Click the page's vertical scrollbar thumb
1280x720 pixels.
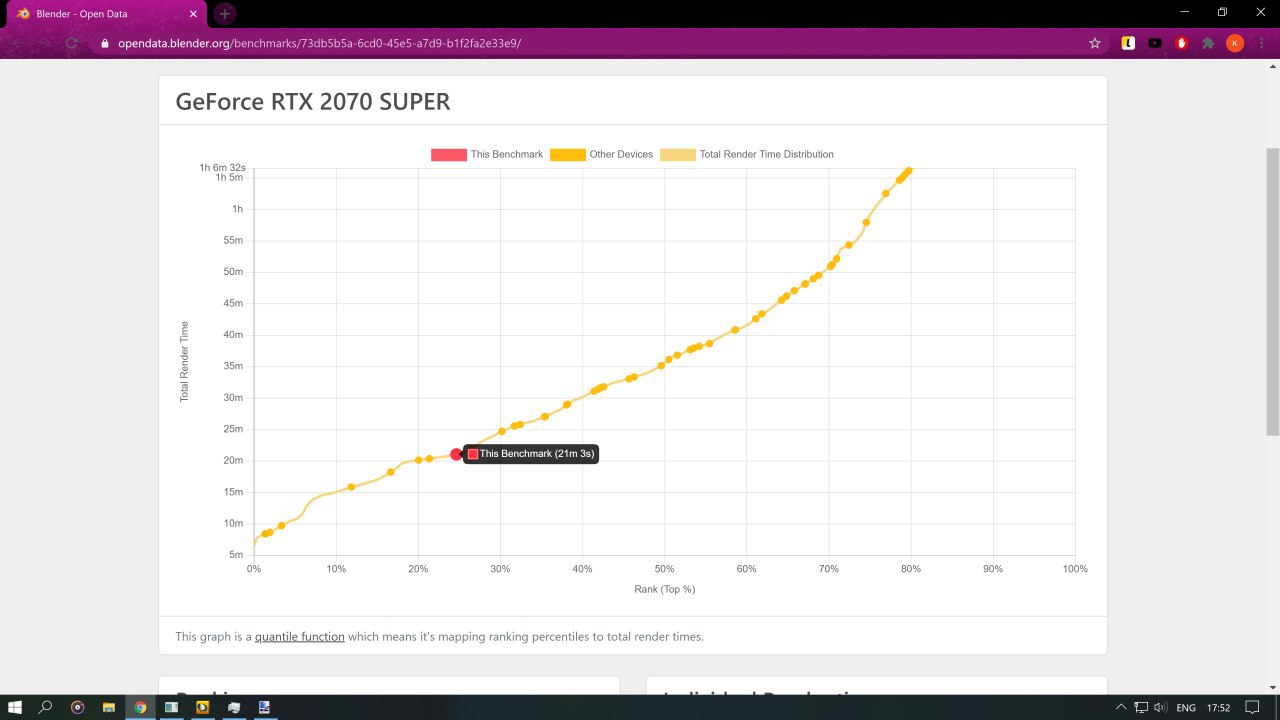[x=1272, y=292]
